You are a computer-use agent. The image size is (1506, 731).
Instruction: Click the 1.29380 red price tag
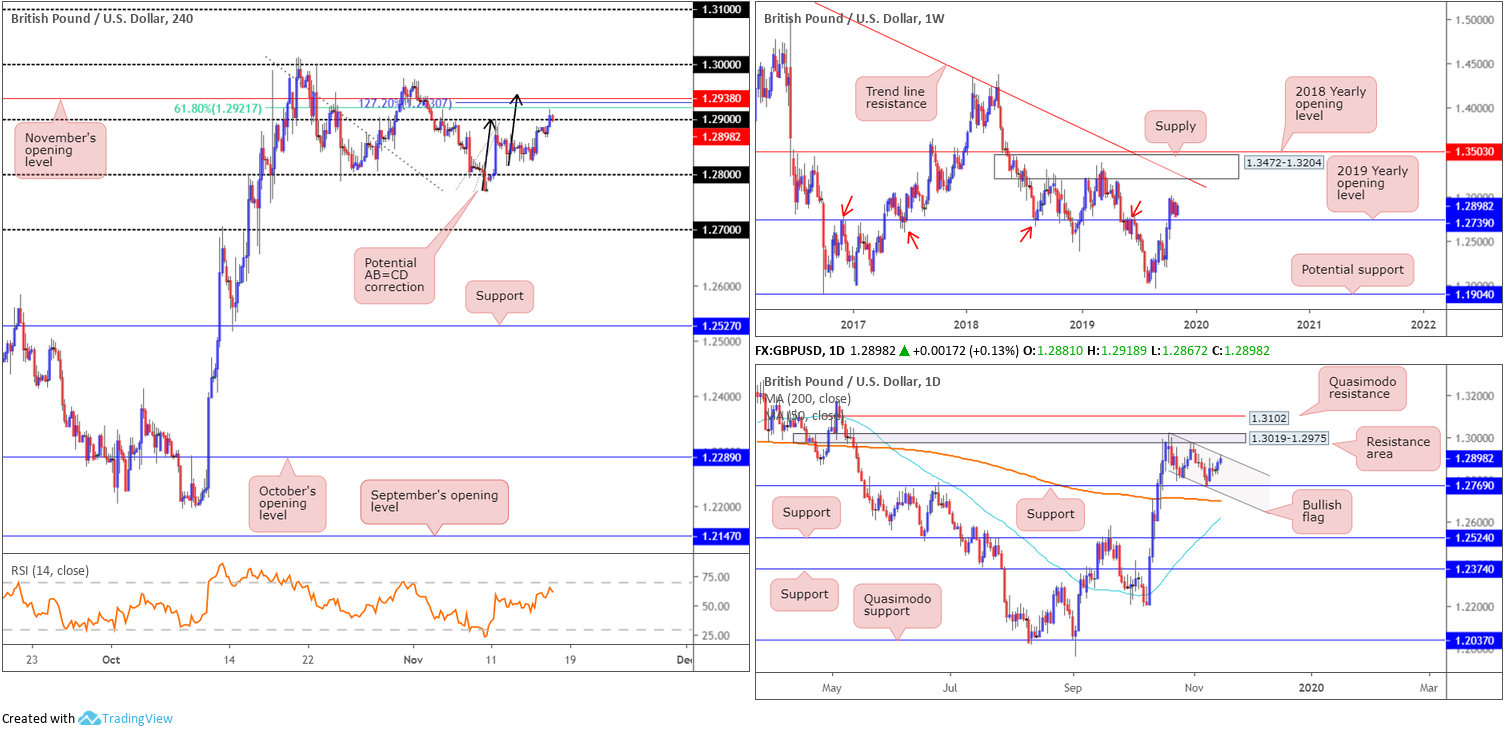click(721, 99)
